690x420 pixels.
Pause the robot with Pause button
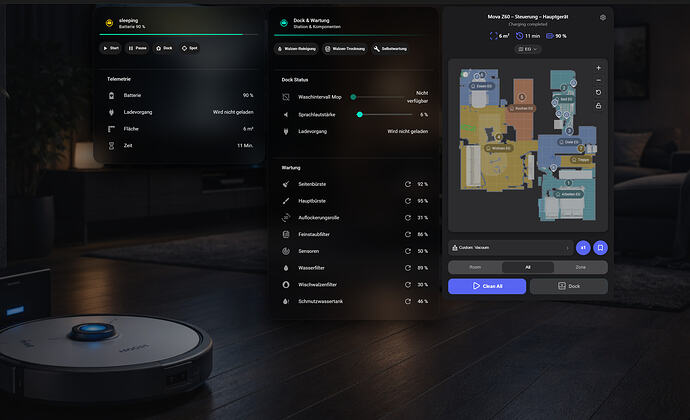[x=137, y=48]
